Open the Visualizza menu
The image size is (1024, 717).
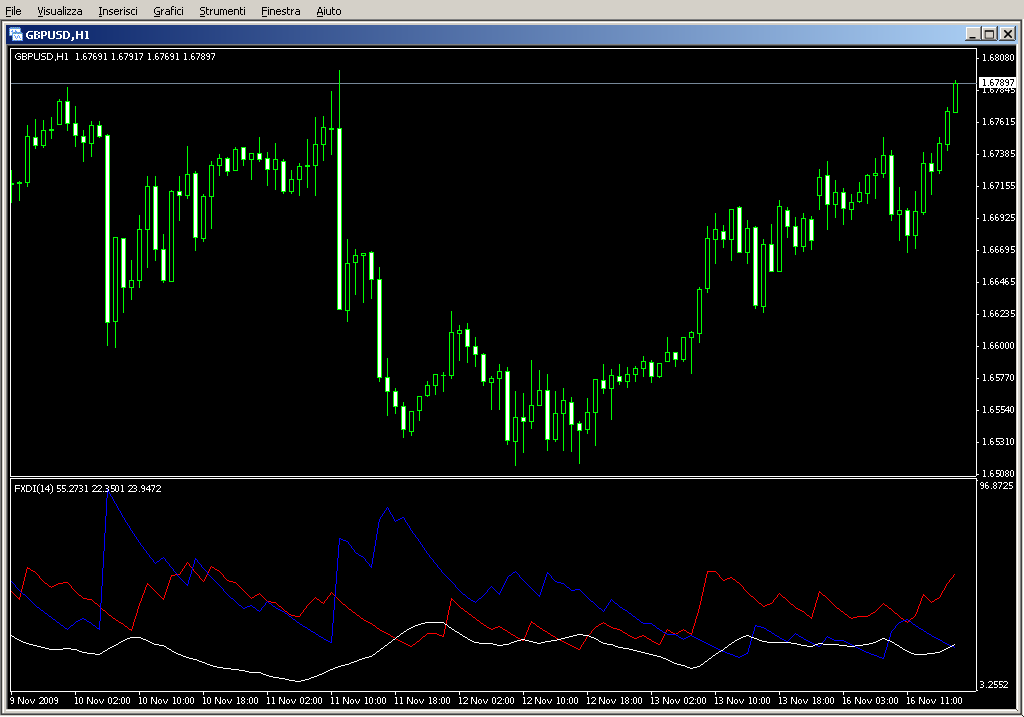59,11
